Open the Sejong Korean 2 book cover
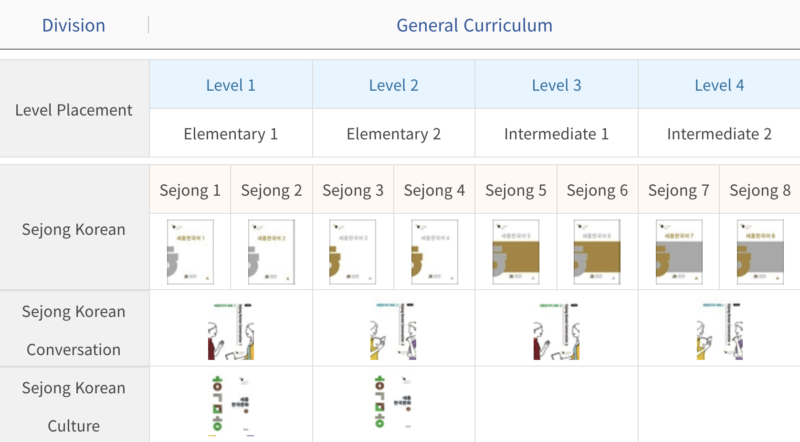800x442 pixels. click(x=271, y=252)
